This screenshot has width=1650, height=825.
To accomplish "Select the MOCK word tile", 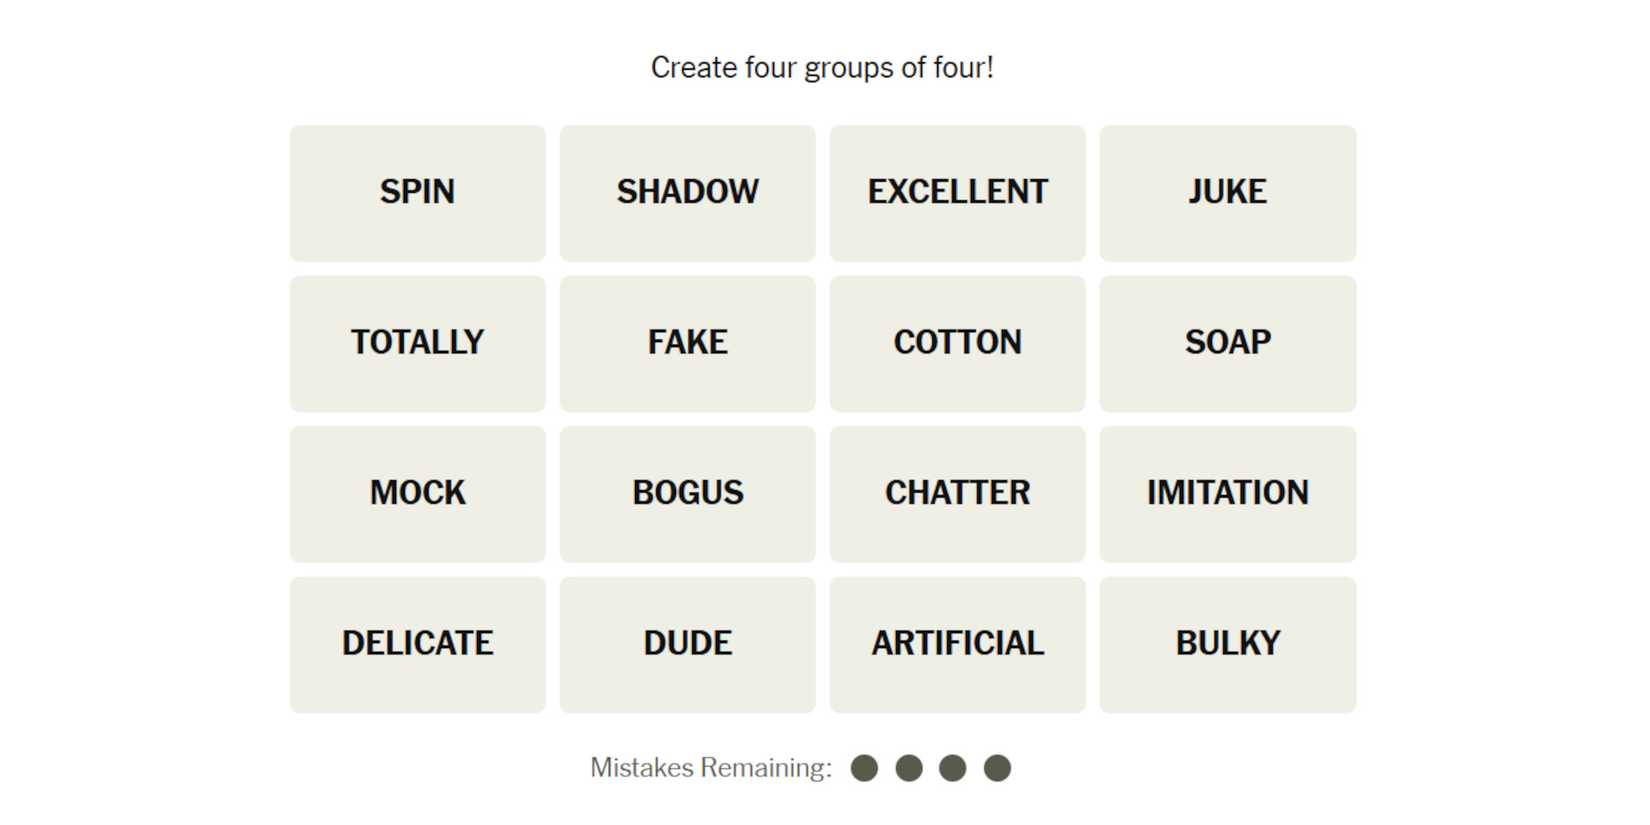I will [417, 493].
